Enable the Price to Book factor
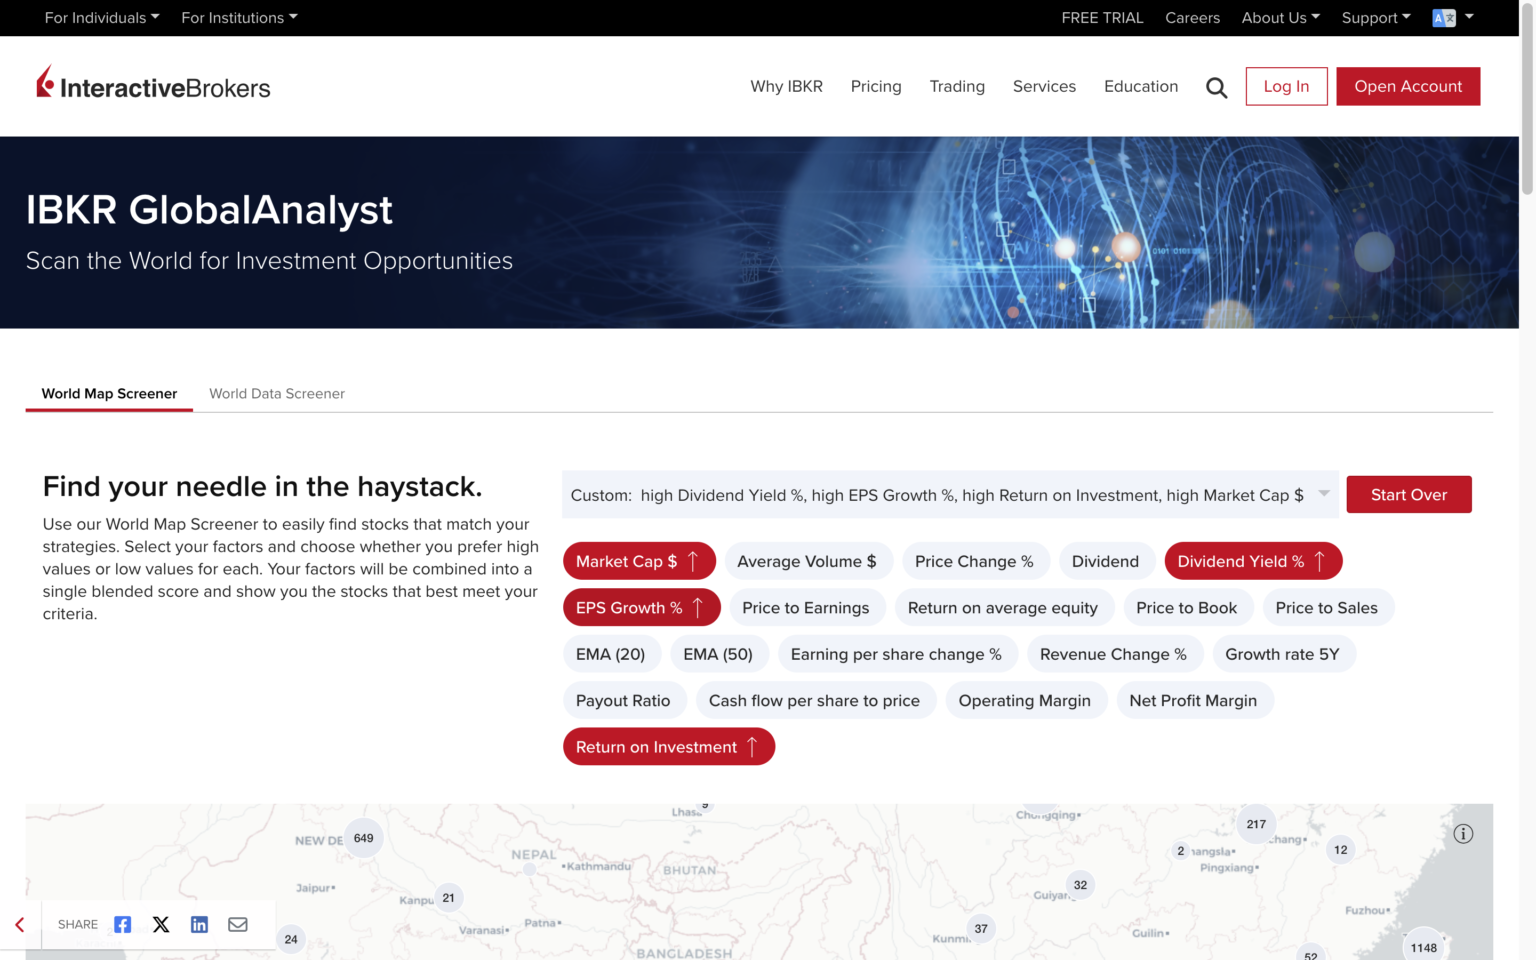The width and height of the screenshot is (1536, 960). [x=1188, y=607]
